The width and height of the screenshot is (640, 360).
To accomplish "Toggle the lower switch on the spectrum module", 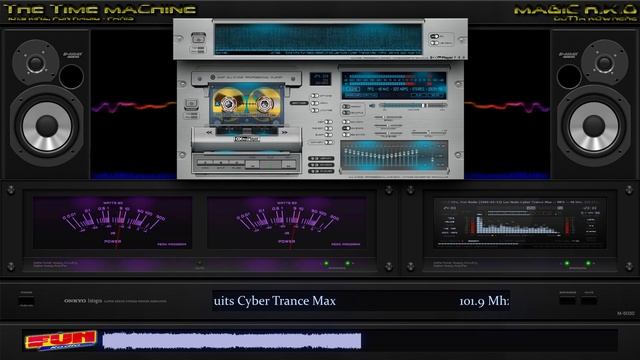I will (x=434, y=42).
